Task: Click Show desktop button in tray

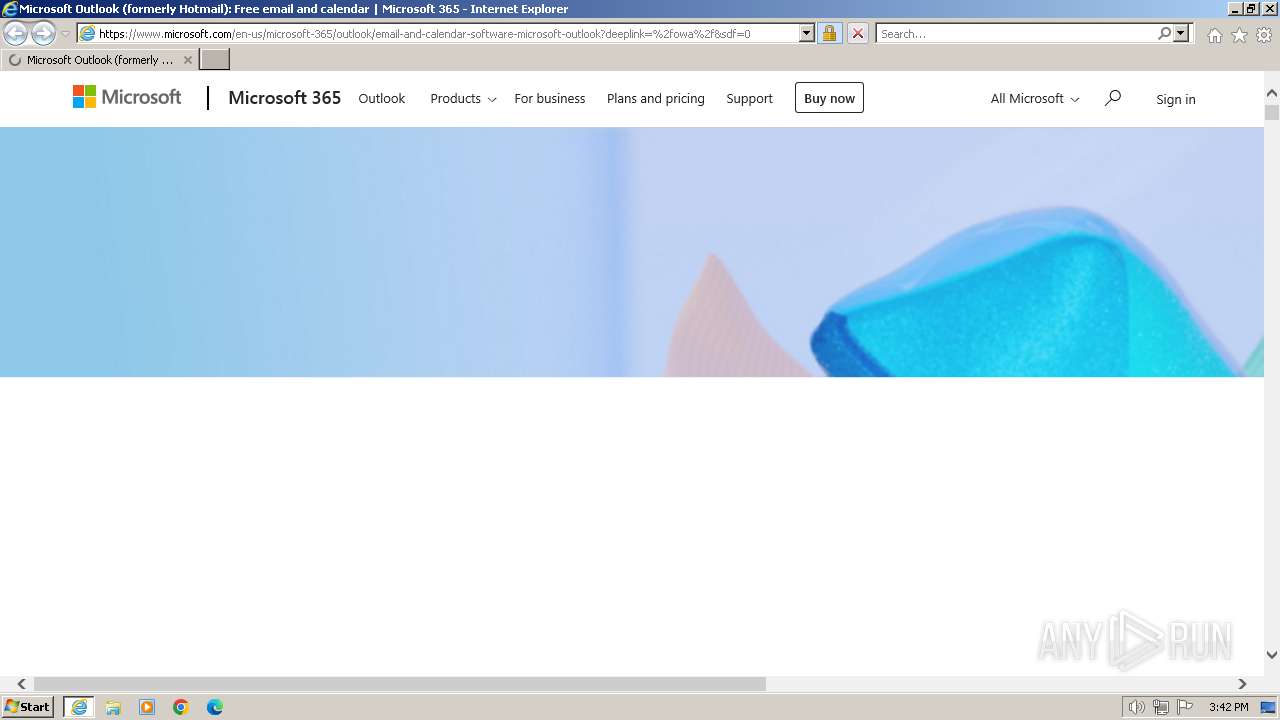Action: click(x=1268, y=707)
